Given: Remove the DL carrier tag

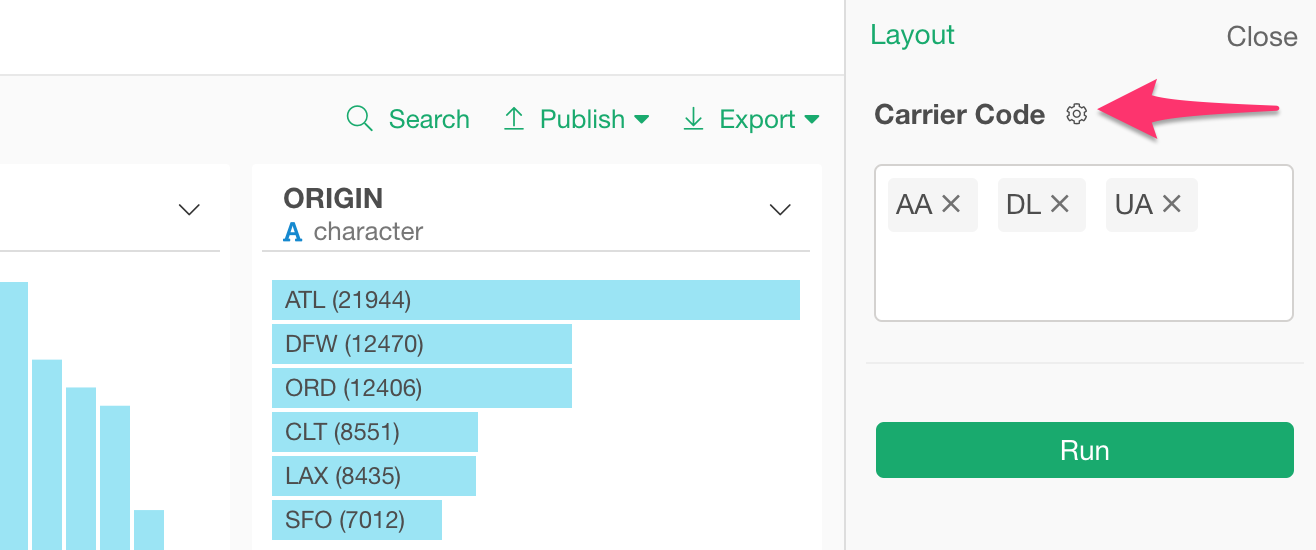Looking at the screenshot, I should point(1060,204).
